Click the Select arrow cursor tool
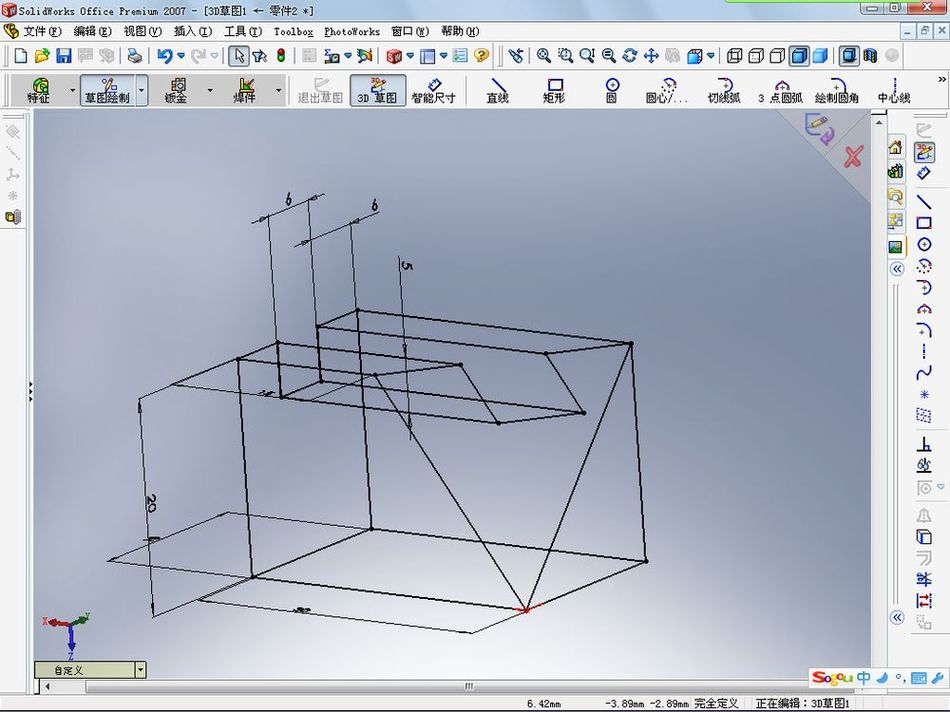Image resolution: width=950 pixels, height=712 pixels. pos(239,56)
